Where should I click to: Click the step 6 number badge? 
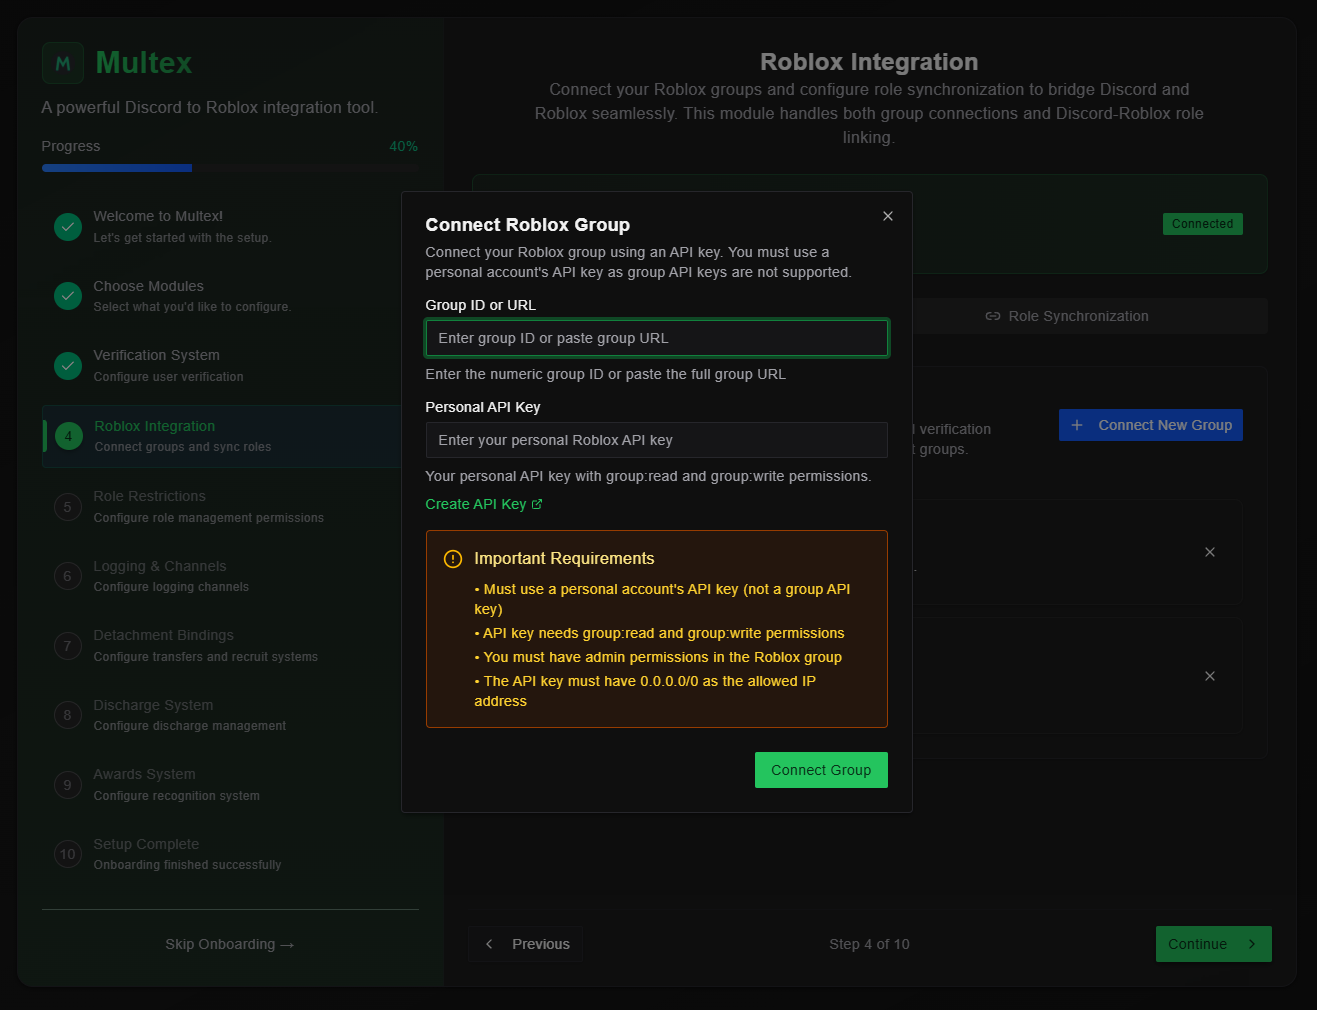68,576
